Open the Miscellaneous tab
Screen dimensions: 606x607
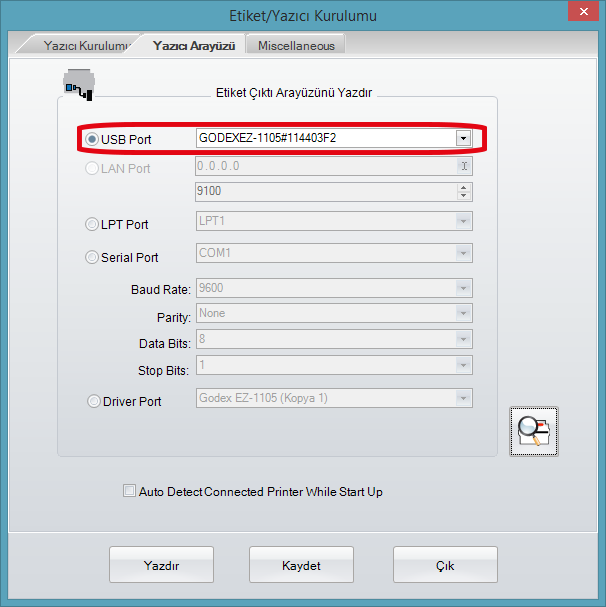[x=296, y=46]
